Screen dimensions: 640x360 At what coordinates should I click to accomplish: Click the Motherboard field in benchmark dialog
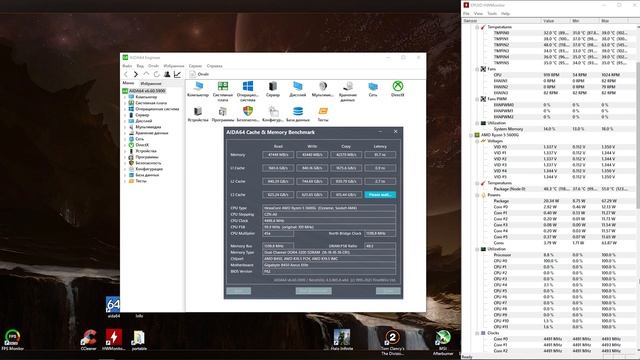coord(329,265)
